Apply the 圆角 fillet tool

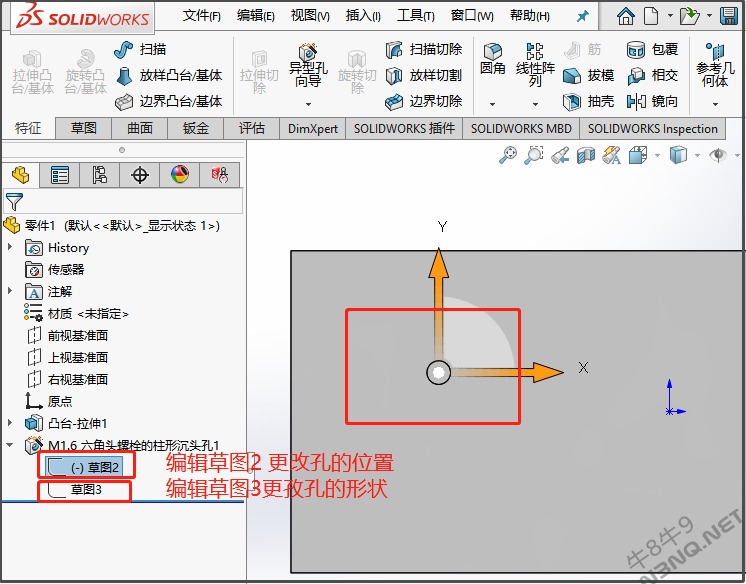click(x=492, y=59)
